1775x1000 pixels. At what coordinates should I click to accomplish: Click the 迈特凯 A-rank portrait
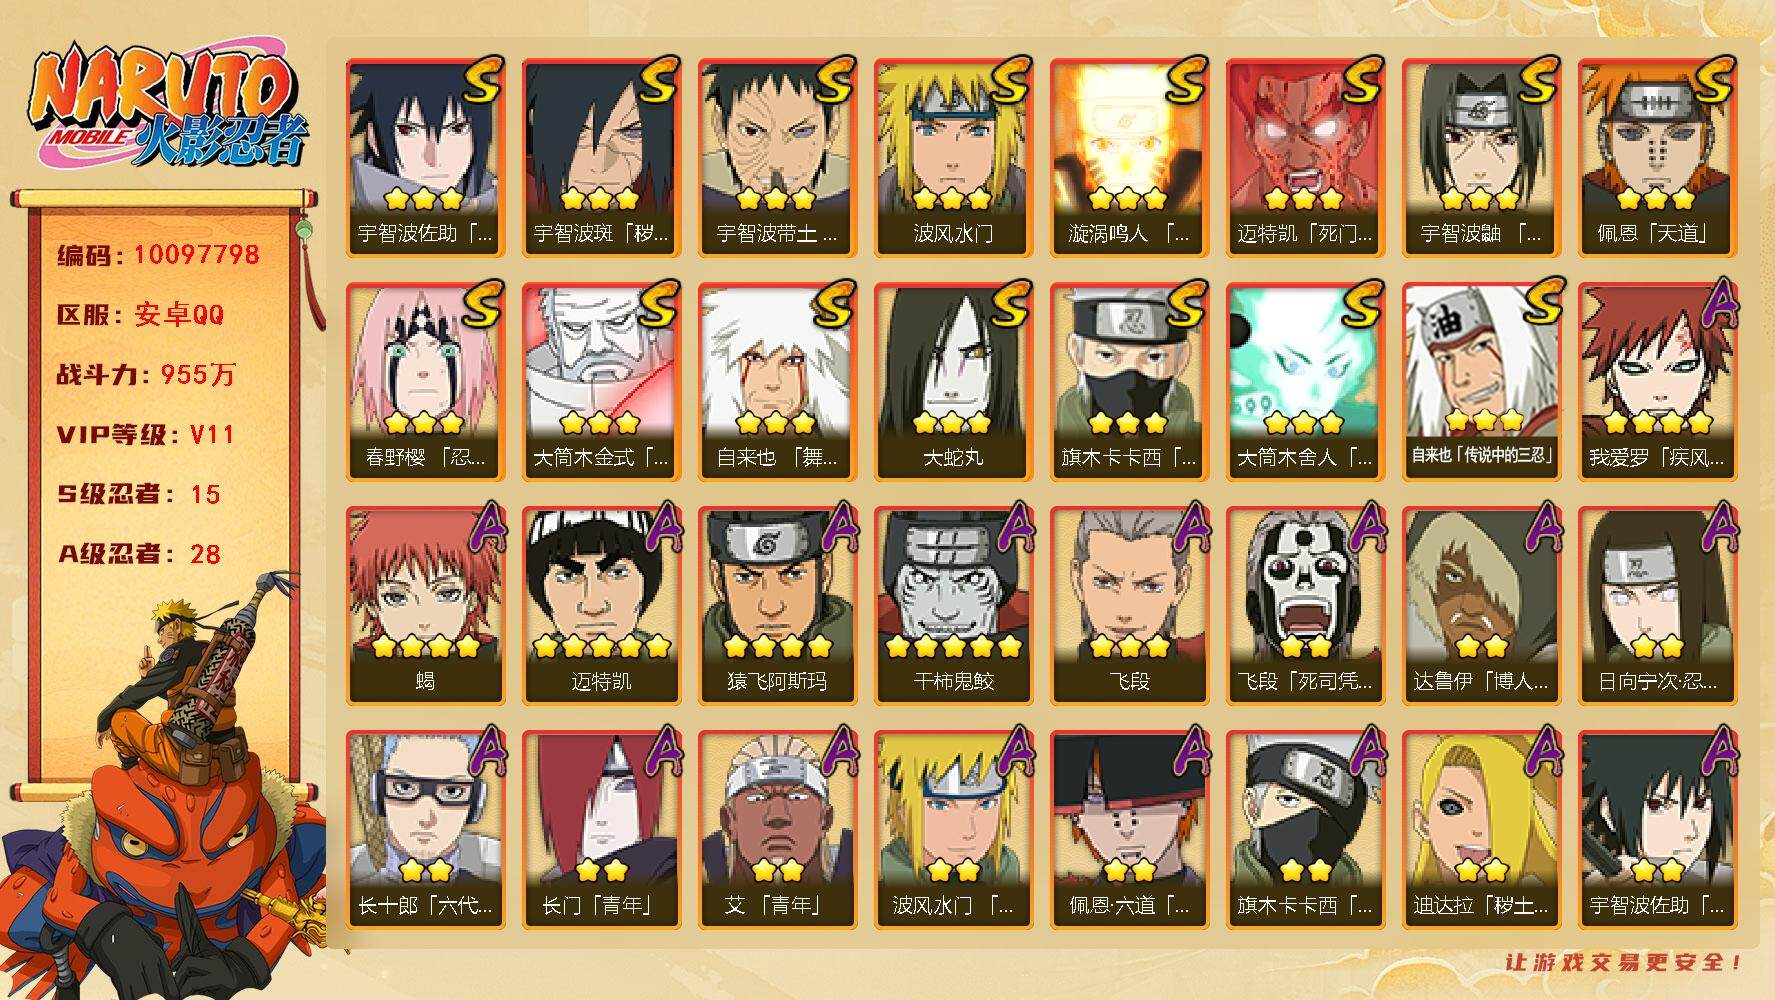pyautogui.click(x=601, y=606)
